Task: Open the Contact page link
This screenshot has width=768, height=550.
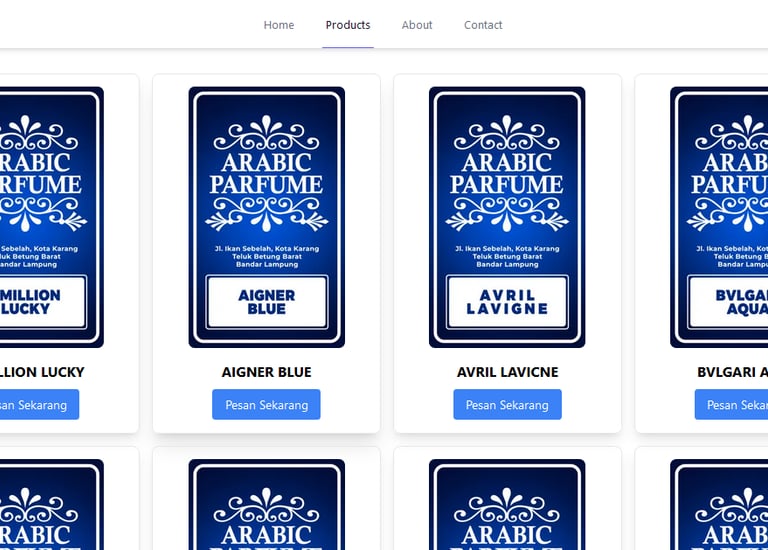Action: (483, 25)
